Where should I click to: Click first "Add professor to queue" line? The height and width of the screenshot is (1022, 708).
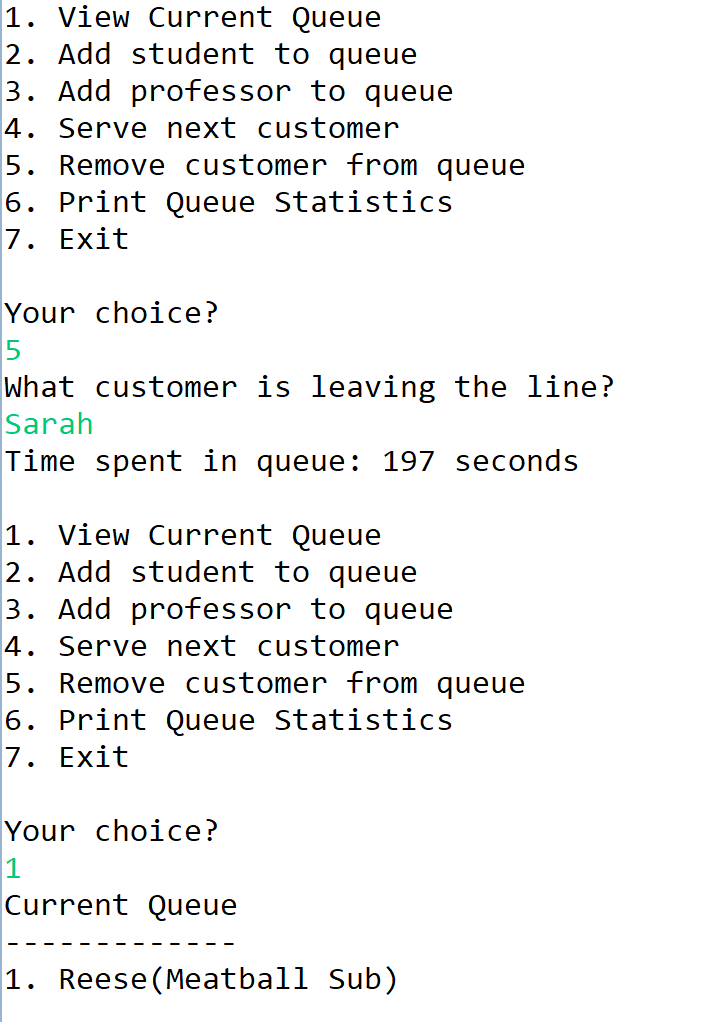point(229,92)
